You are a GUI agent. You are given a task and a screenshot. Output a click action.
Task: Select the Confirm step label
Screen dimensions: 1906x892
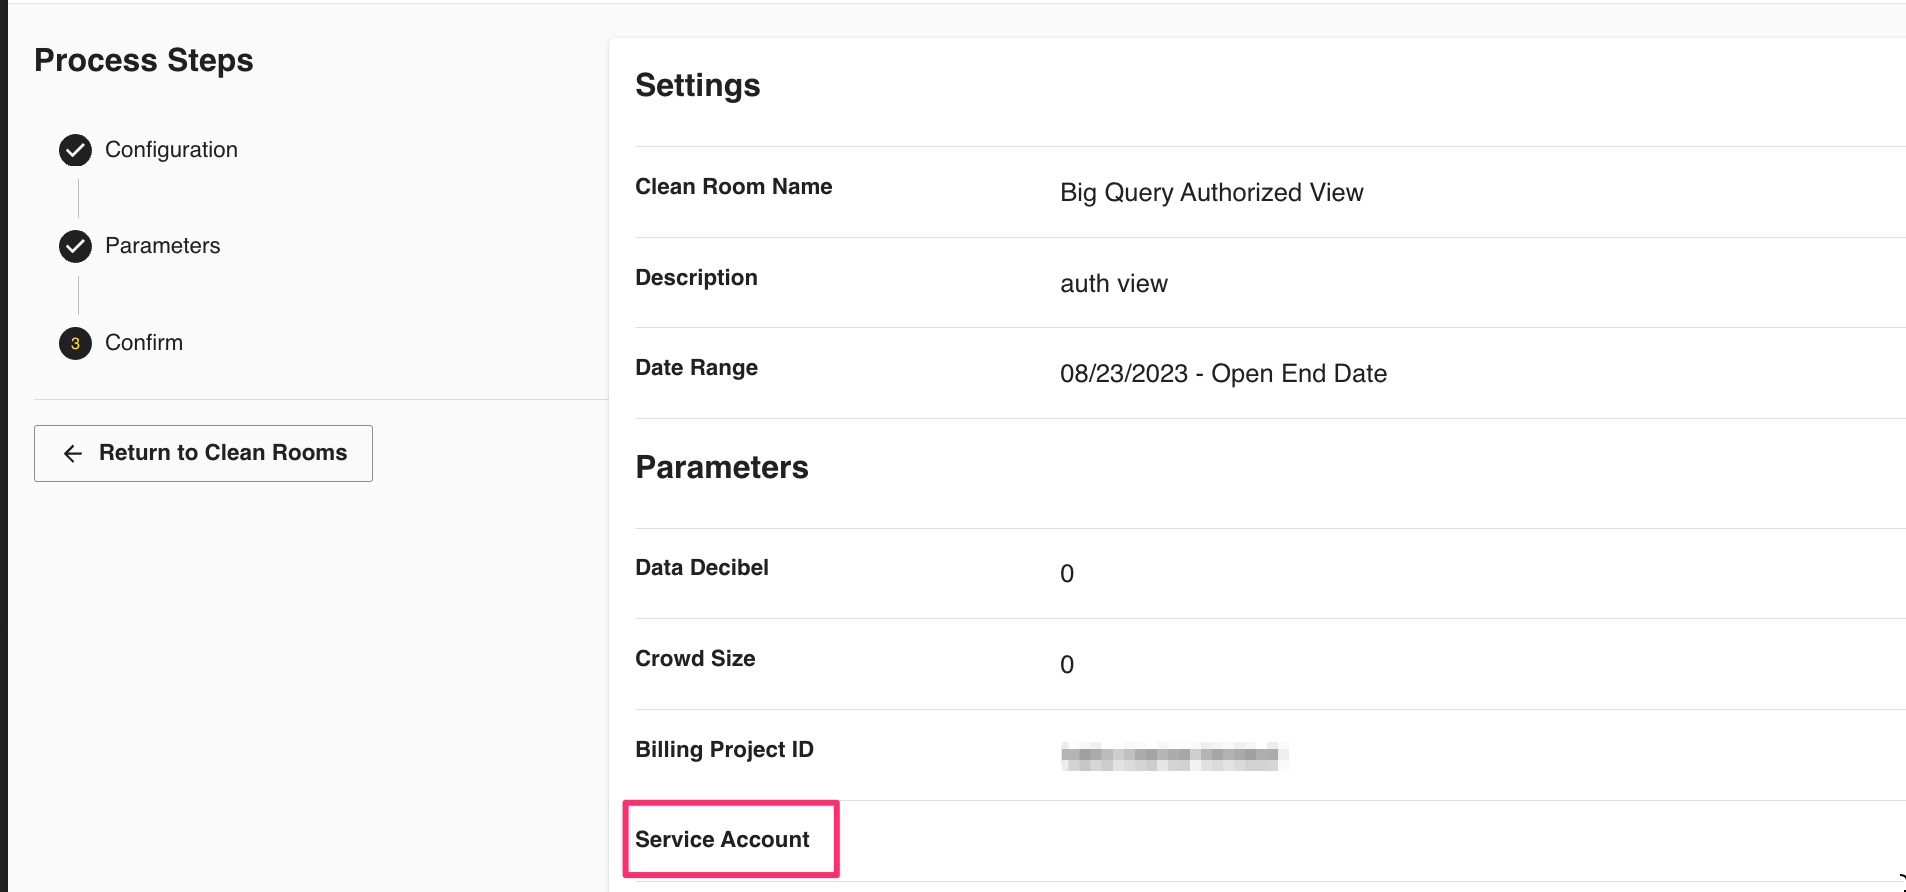tap(144, 343)
